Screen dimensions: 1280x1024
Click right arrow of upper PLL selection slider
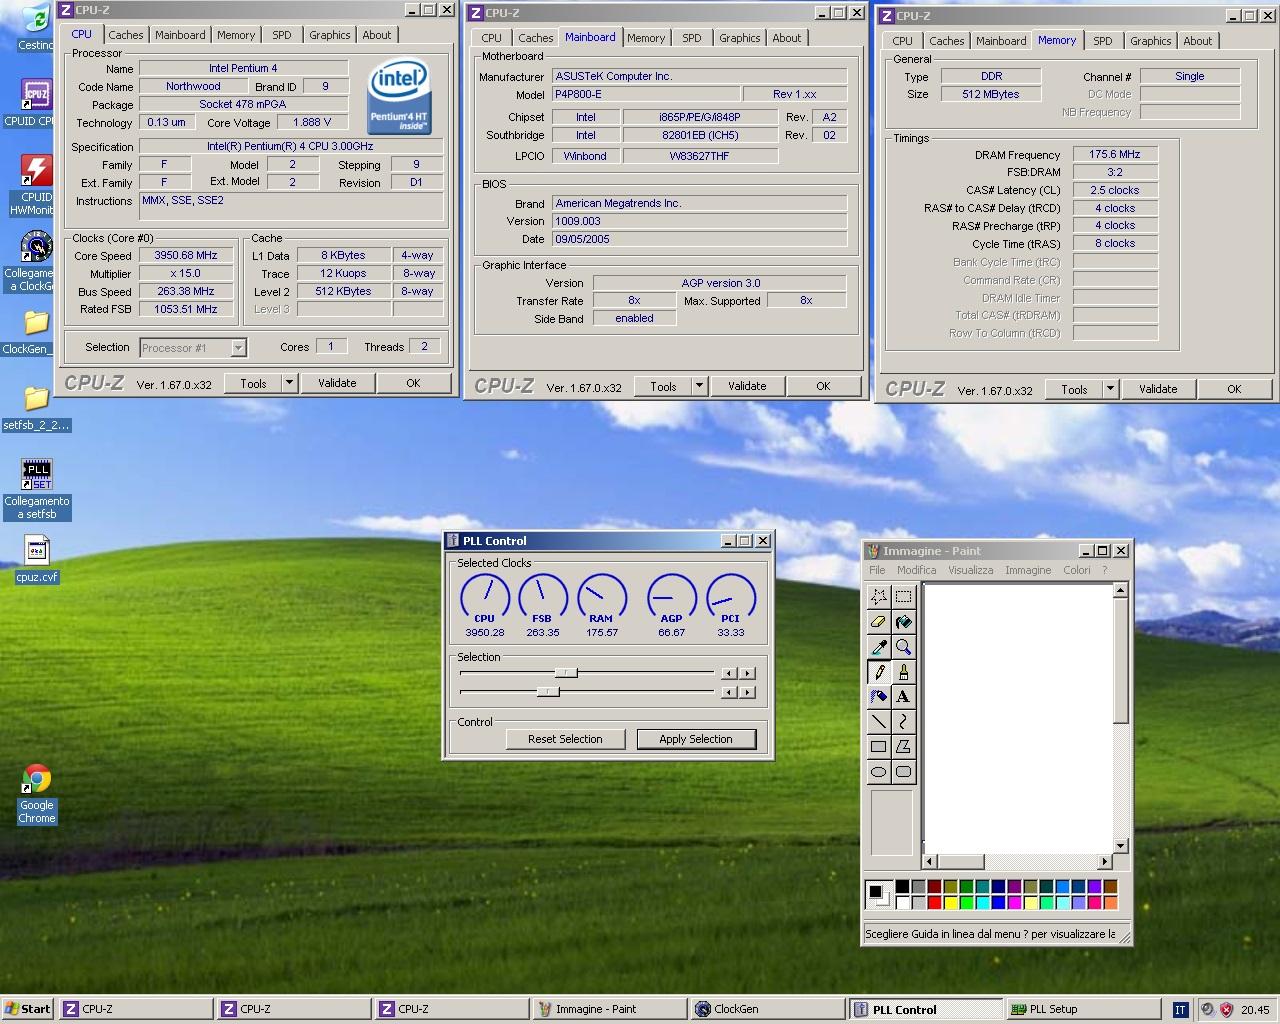(x=747, y=673)
